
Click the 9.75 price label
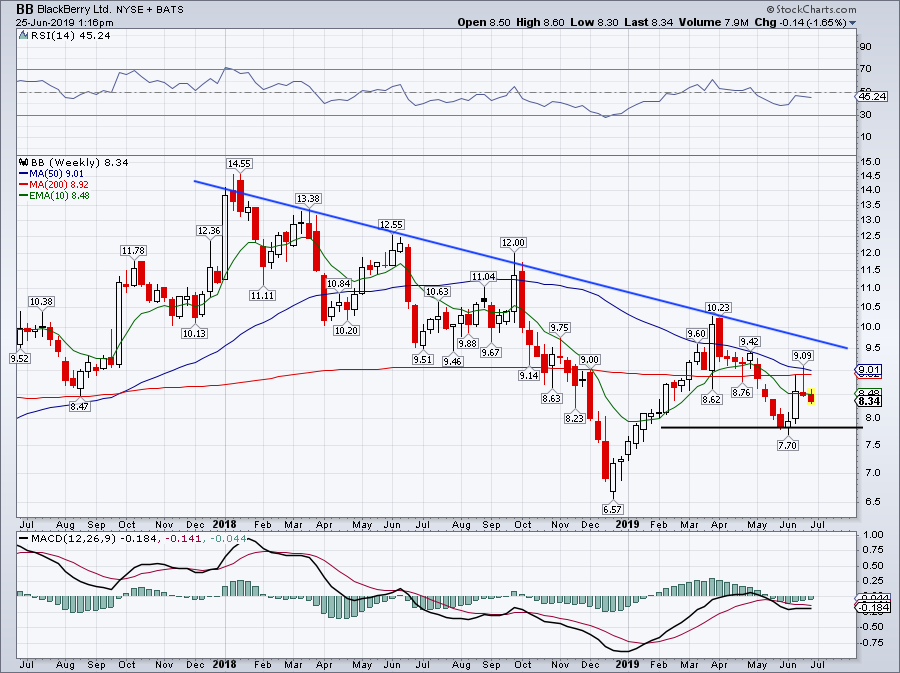(x=560, y=328)
